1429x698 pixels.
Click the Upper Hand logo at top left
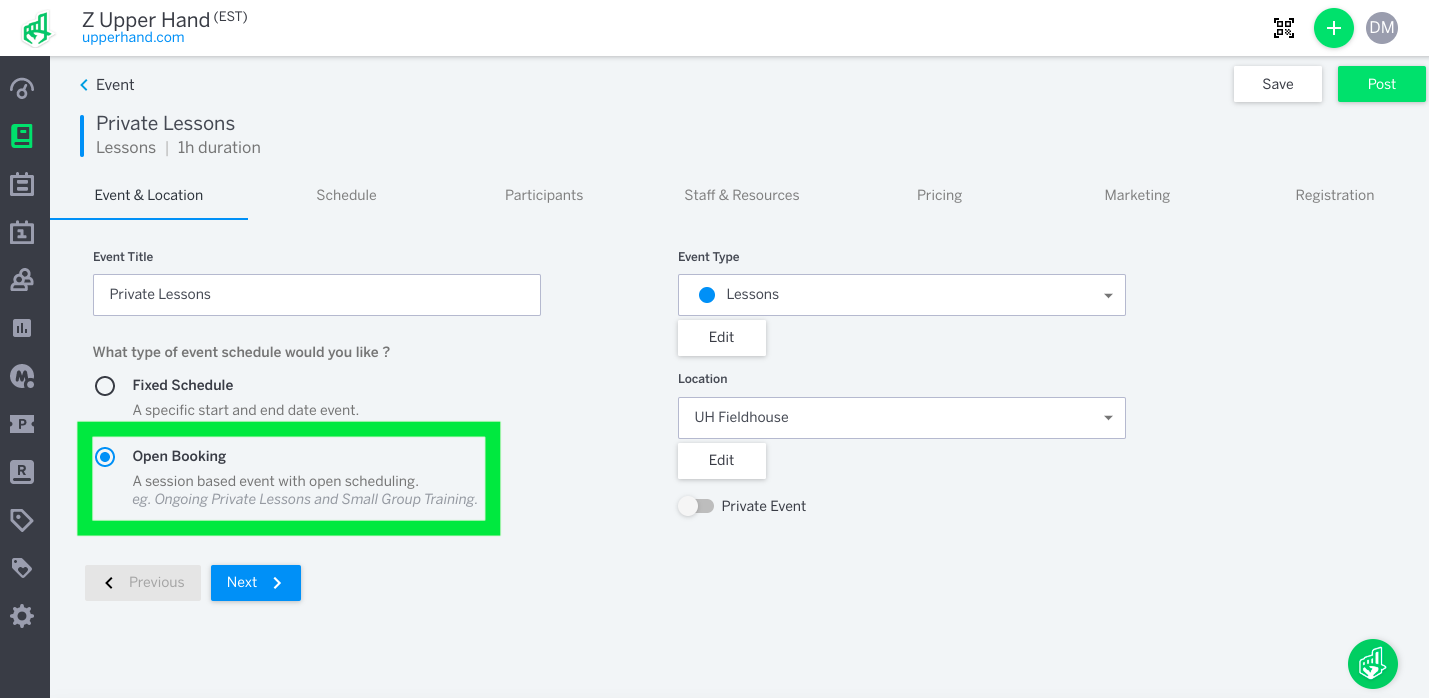click(37, 29)
